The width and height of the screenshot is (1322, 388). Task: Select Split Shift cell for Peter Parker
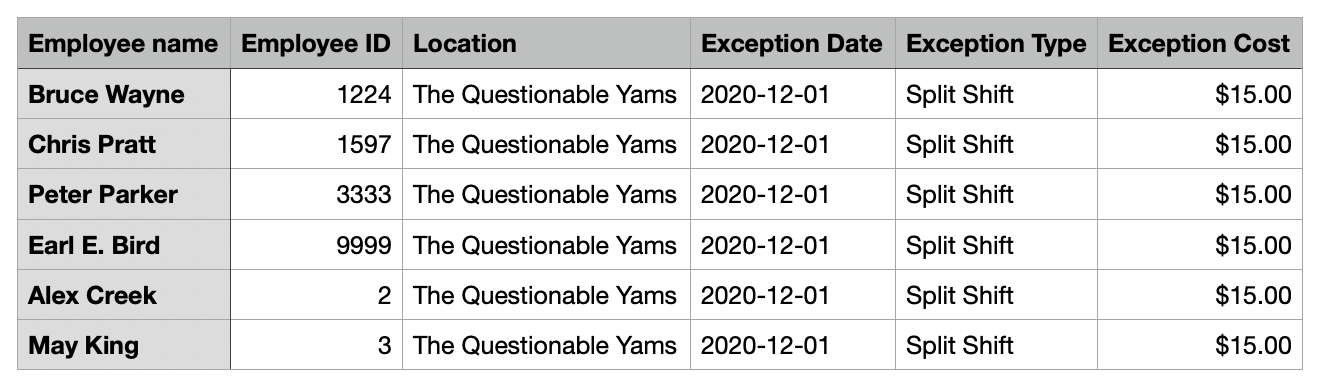point(996,194)
